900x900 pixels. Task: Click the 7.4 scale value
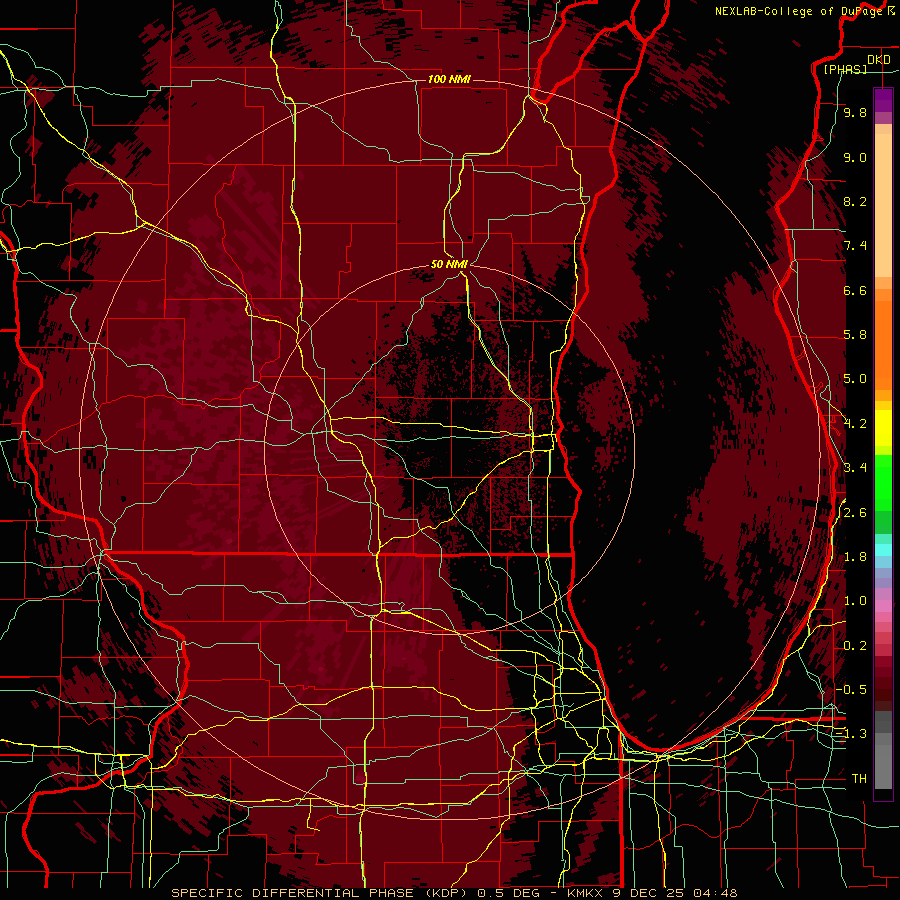point(855,246)
